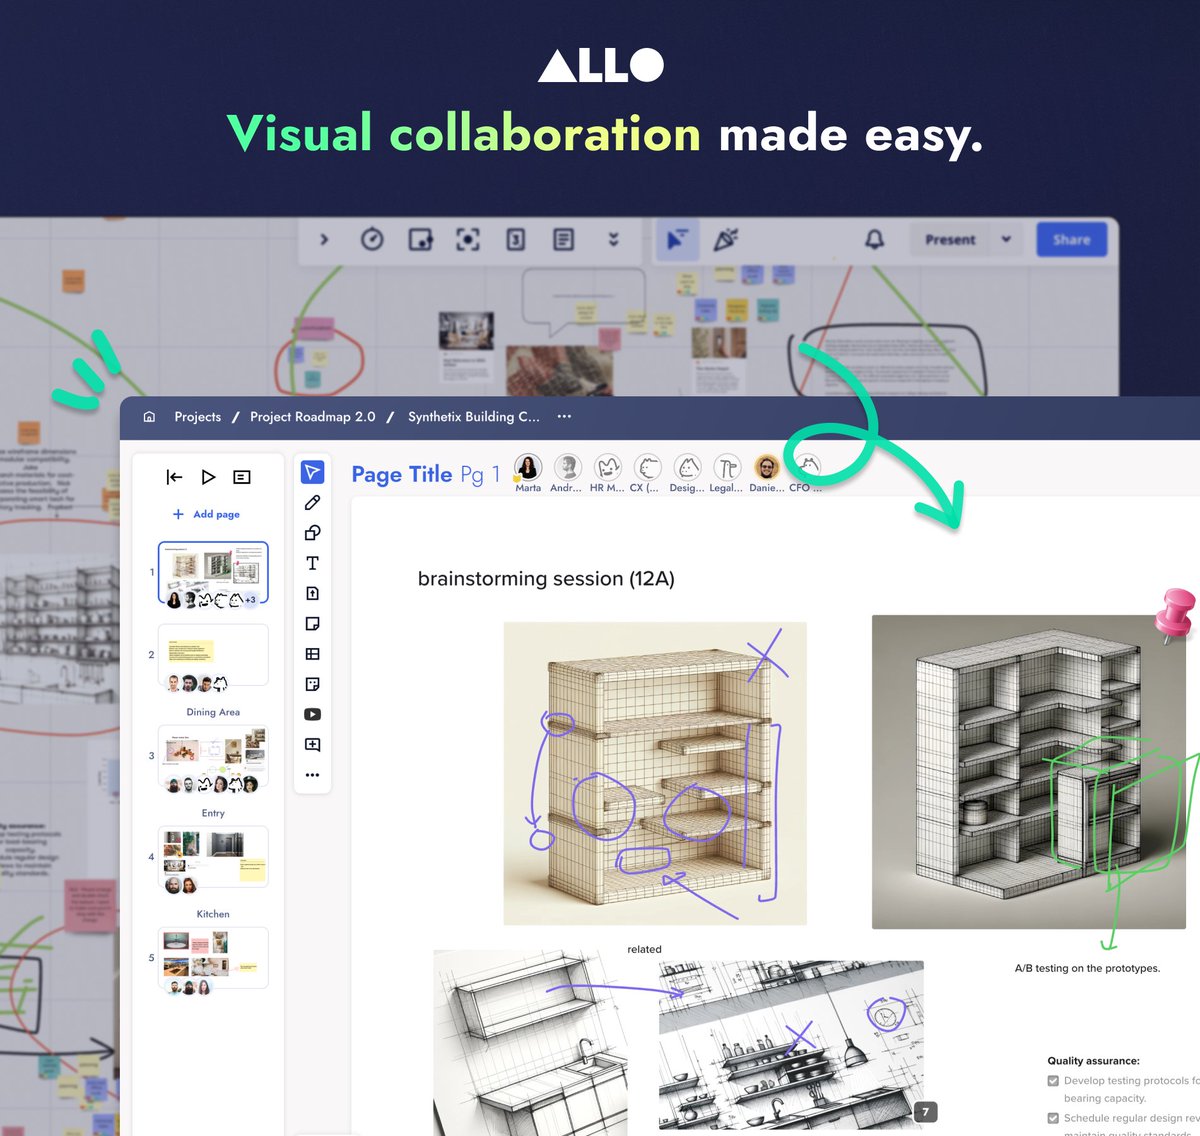
Task: Open the Synthetix Building breadcrumb
Action: [474, 417]
